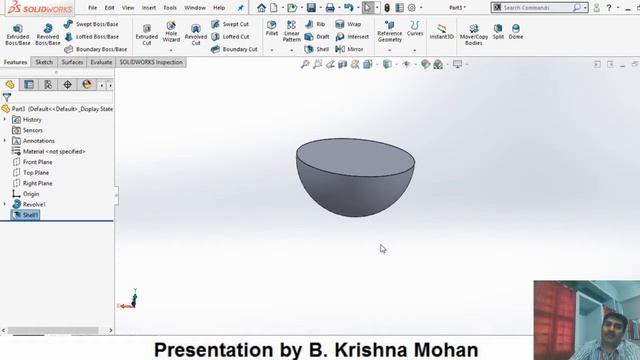640x360 pixels.
Task: Open the Window menu
Action: click(x=195, y=8)
